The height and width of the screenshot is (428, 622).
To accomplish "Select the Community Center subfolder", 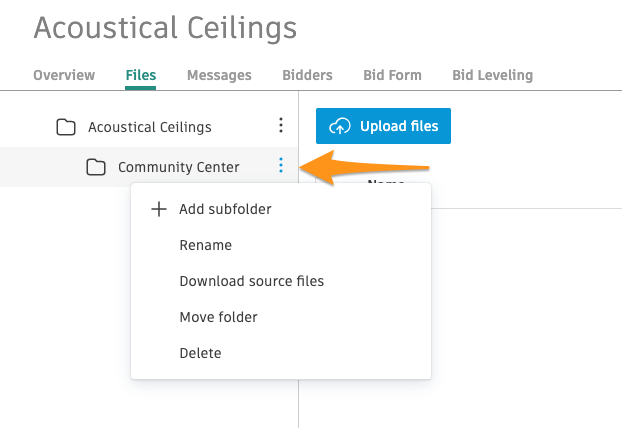I will click(x=178, y=167).
